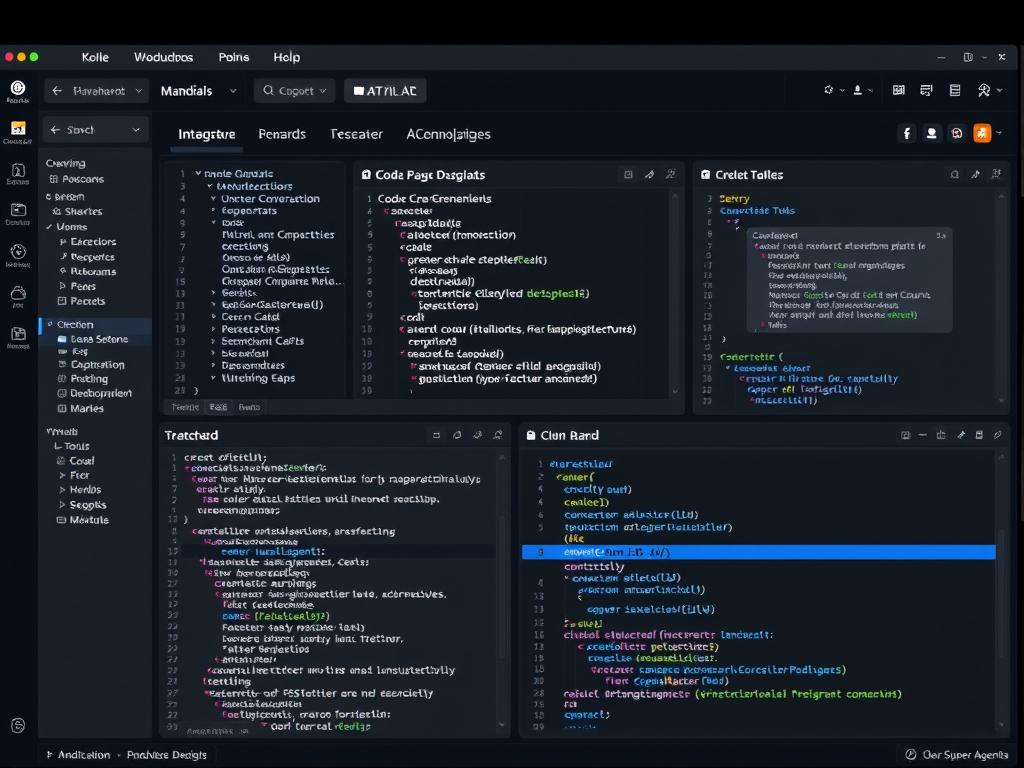This screenshot has height=768, width=1024.
Task: Click the topmost circular icon in left rail
Action: pyautogui.click(x=18, y=88)
